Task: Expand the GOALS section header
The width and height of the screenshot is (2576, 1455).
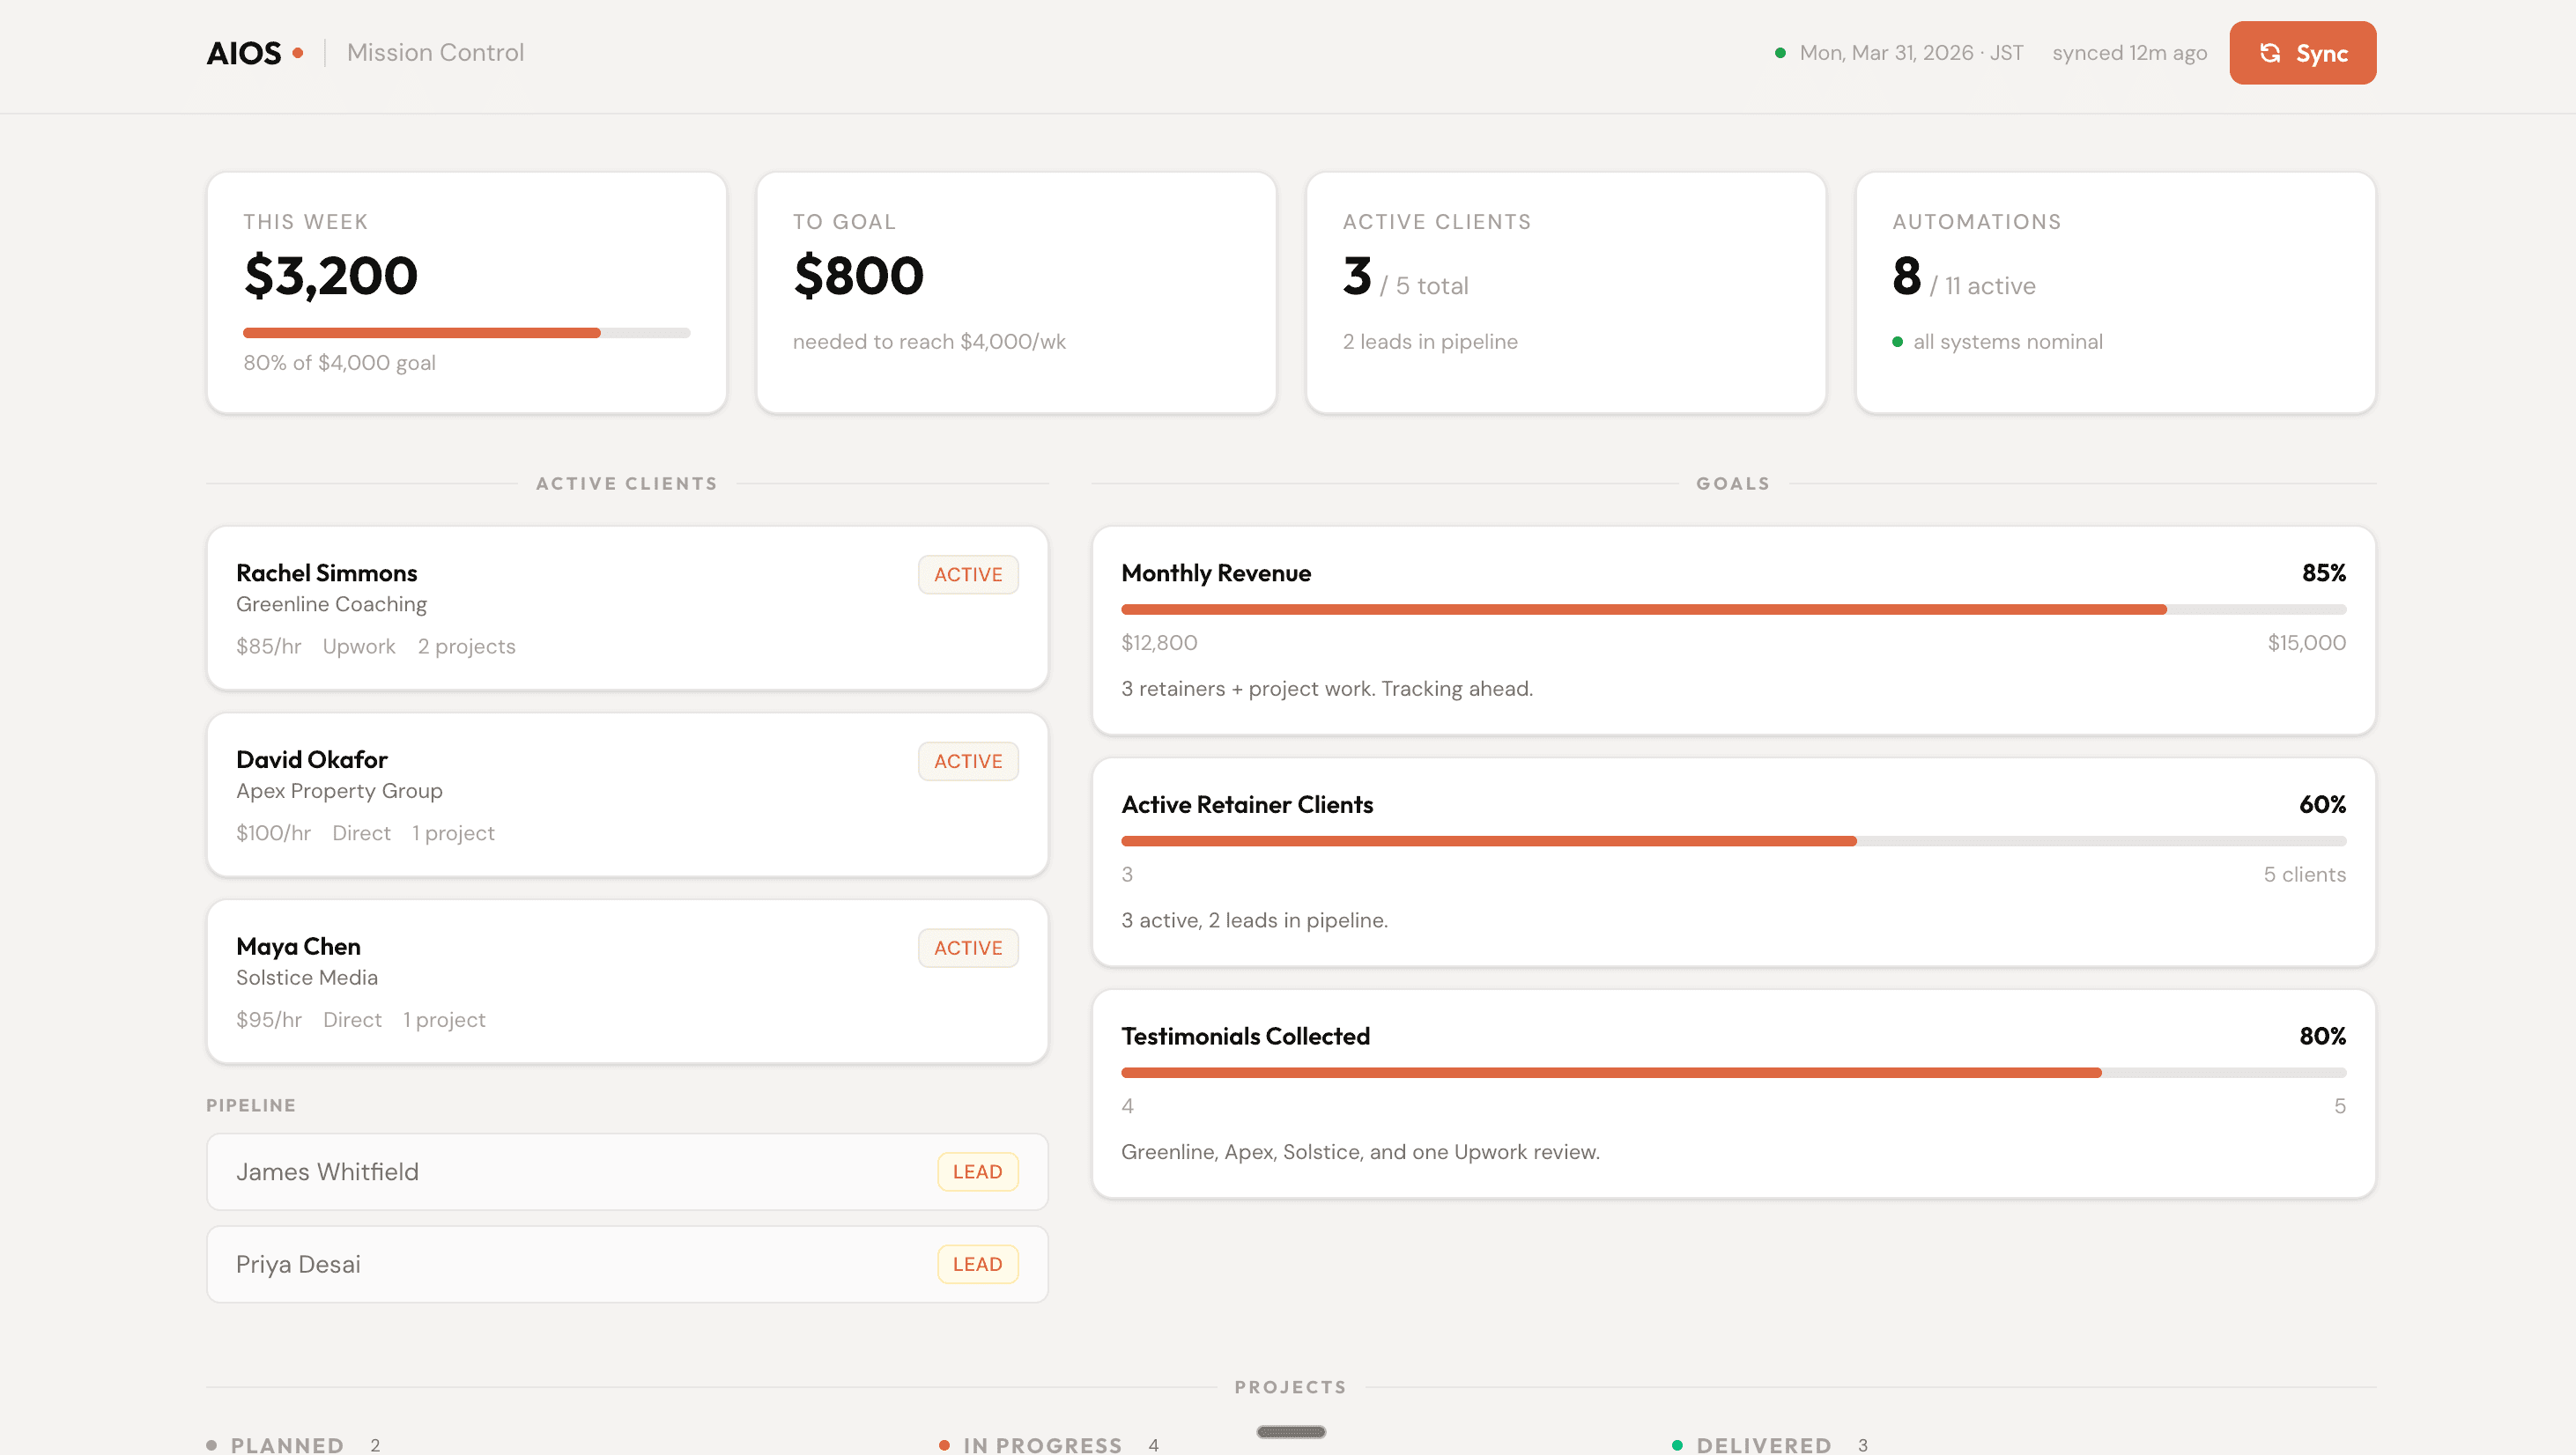Action: pos(1732,483)
